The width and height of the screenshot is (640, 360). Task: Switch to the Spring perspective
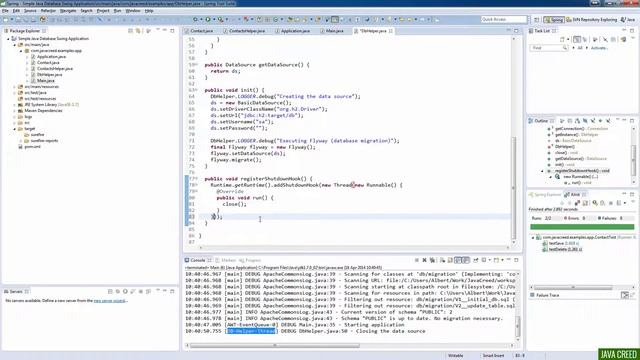click(554, 19)
